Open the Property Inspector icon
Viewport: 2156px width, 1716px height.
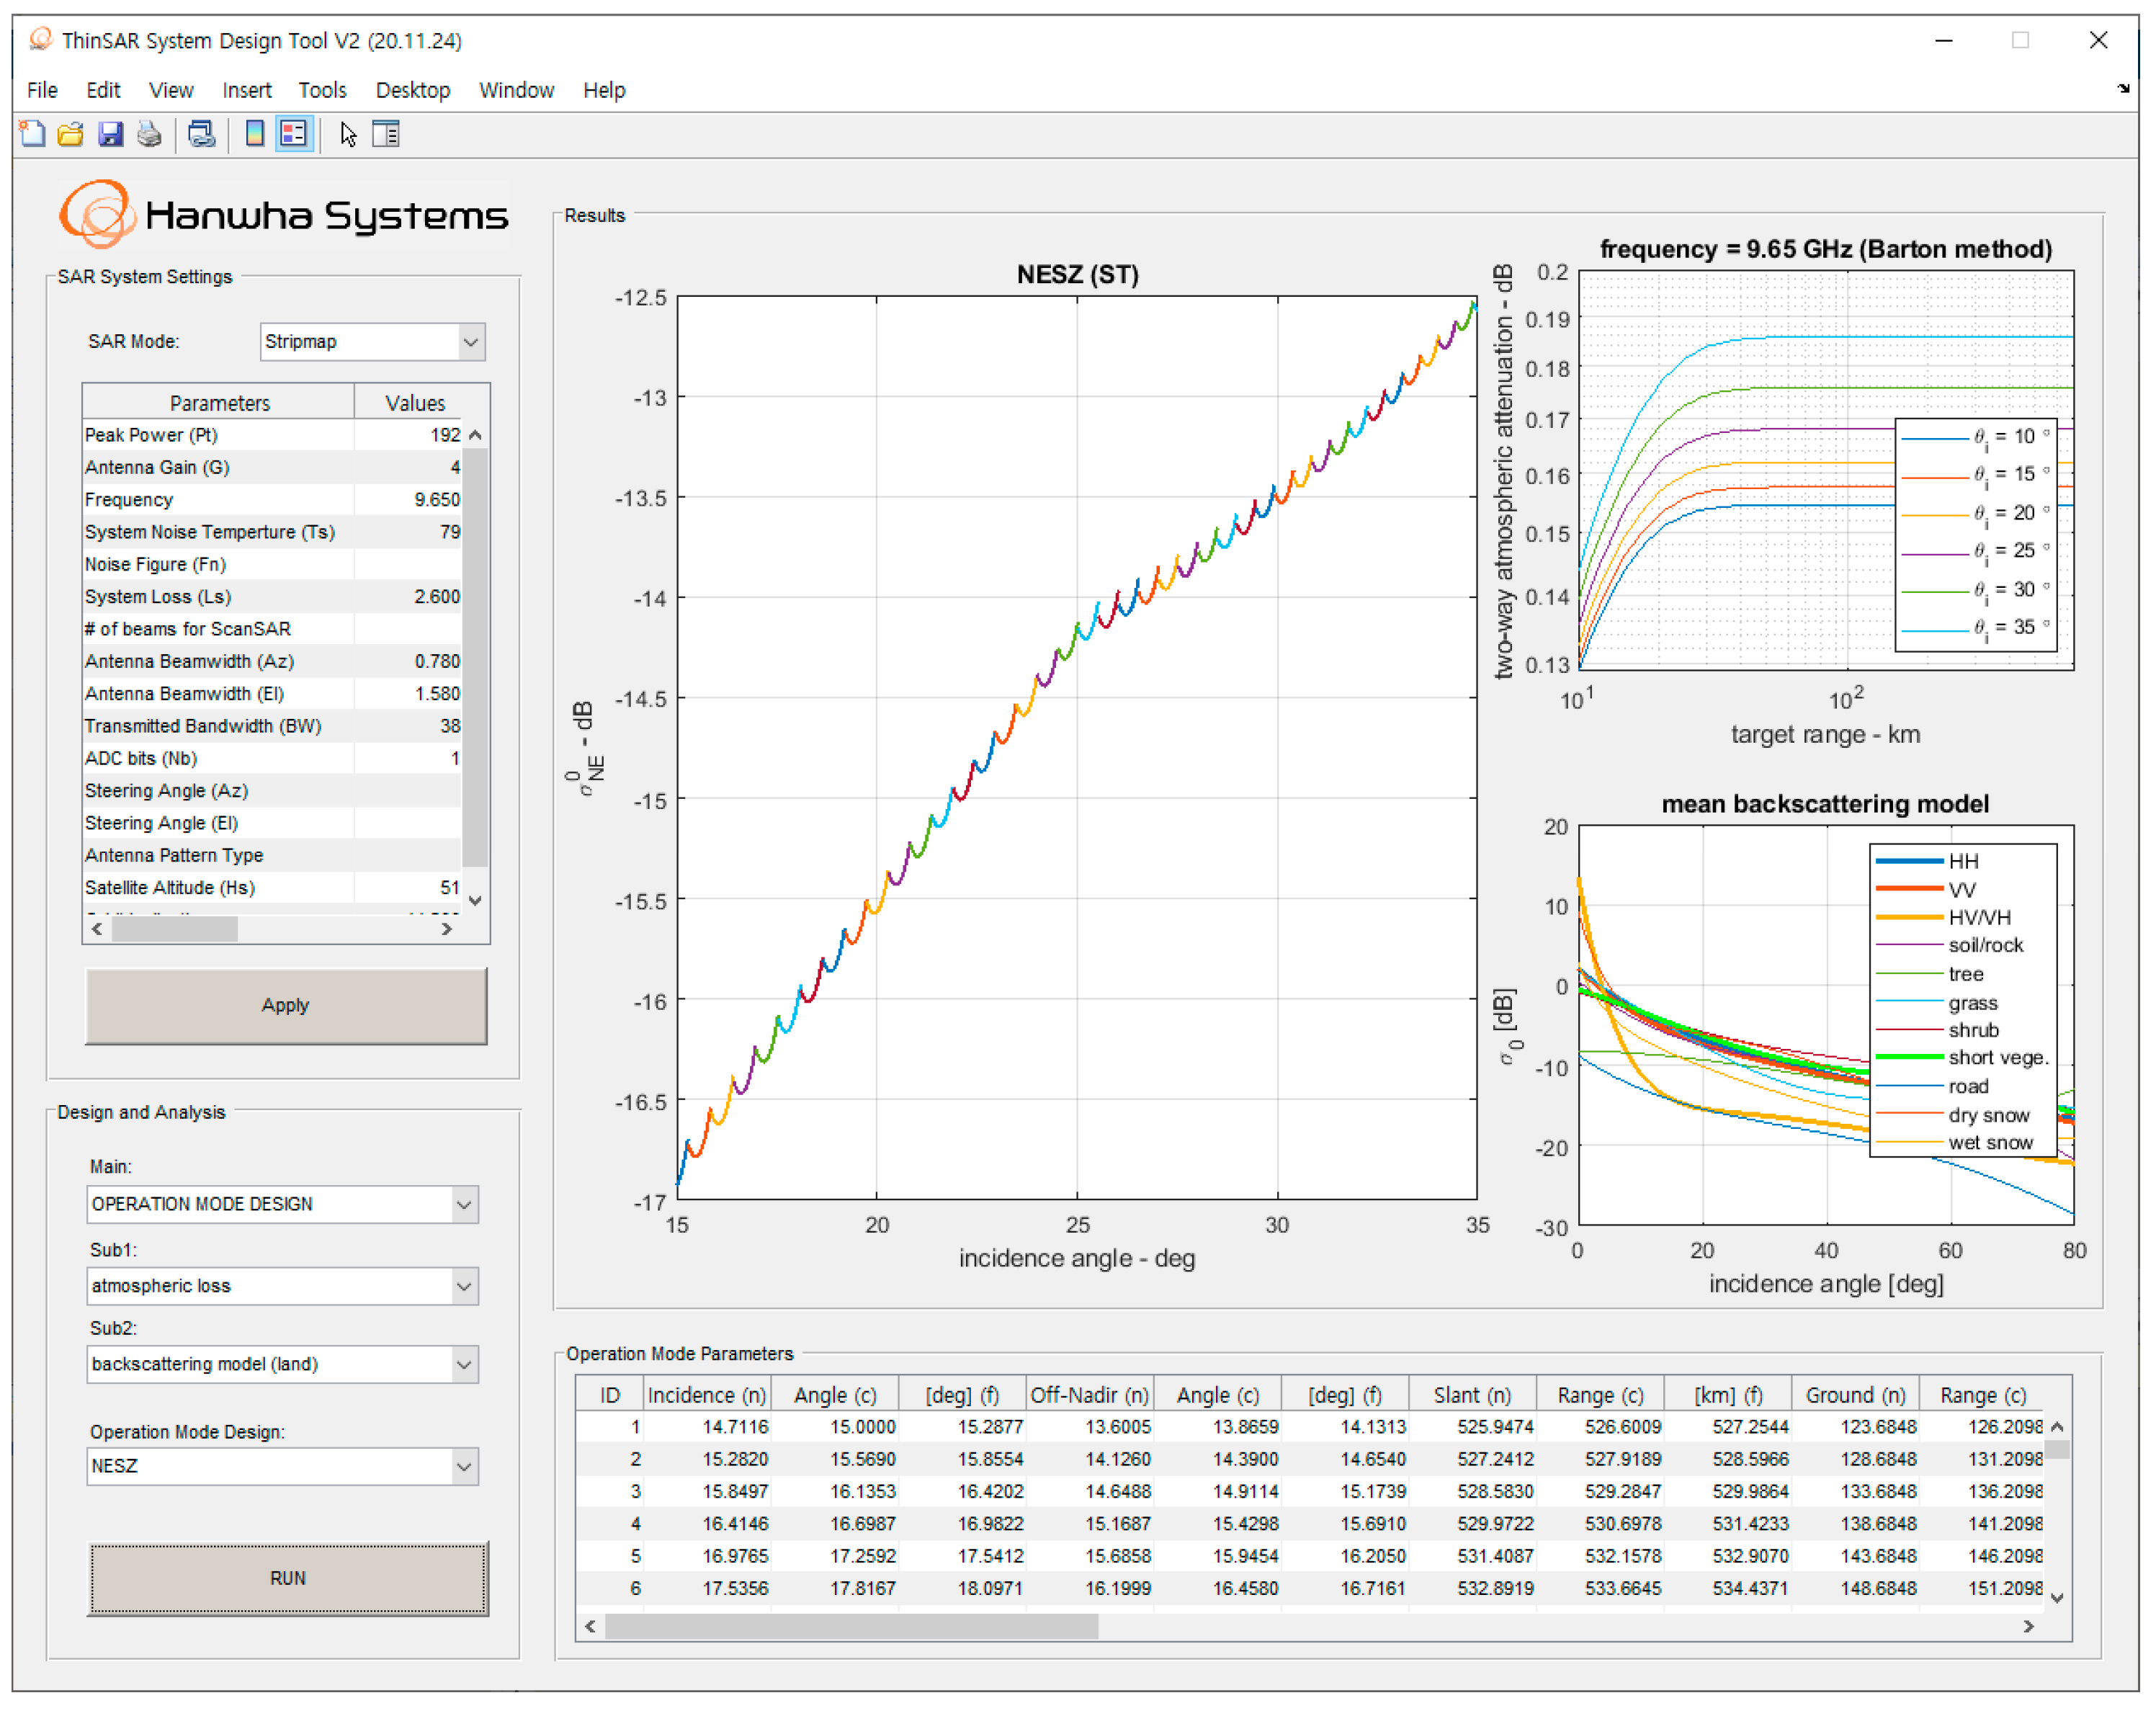(386, 134)
